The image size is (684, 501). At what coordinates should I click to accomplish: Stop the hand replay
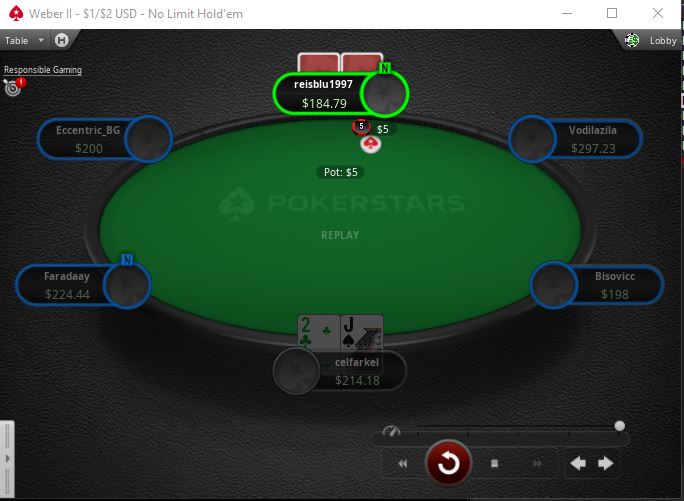click(x=494, y=463)
